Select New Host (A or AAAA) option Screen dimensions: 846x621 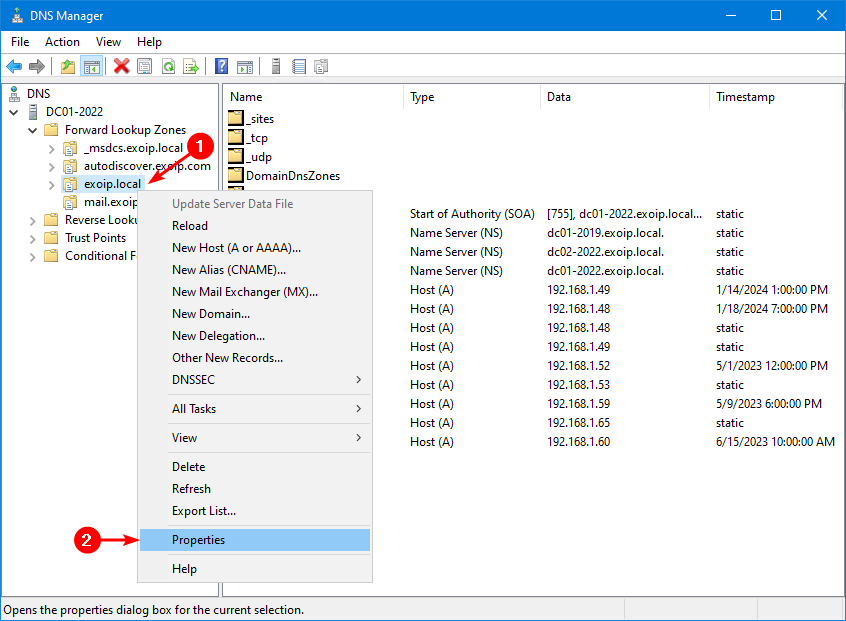(x=236, y=248)
